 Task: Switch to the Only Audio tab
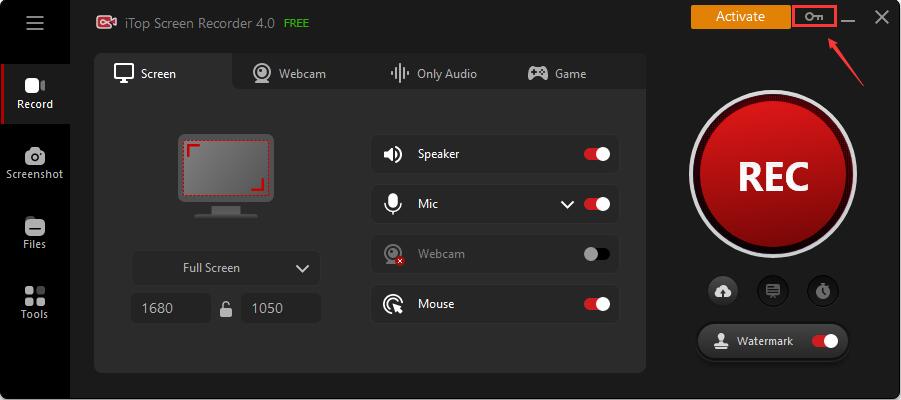click(x=433, y=73)
